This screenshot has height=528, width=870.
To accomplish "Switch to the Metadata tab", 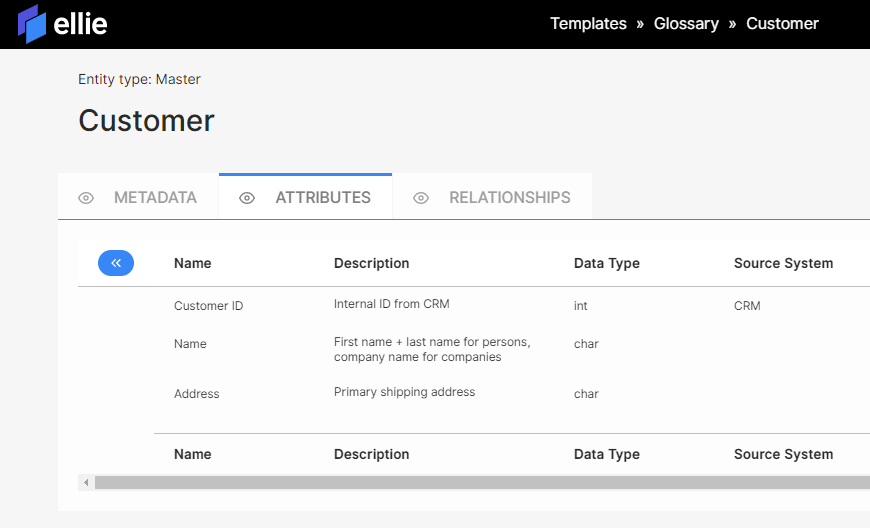I will pyautogui.click(x=155, y=198).
